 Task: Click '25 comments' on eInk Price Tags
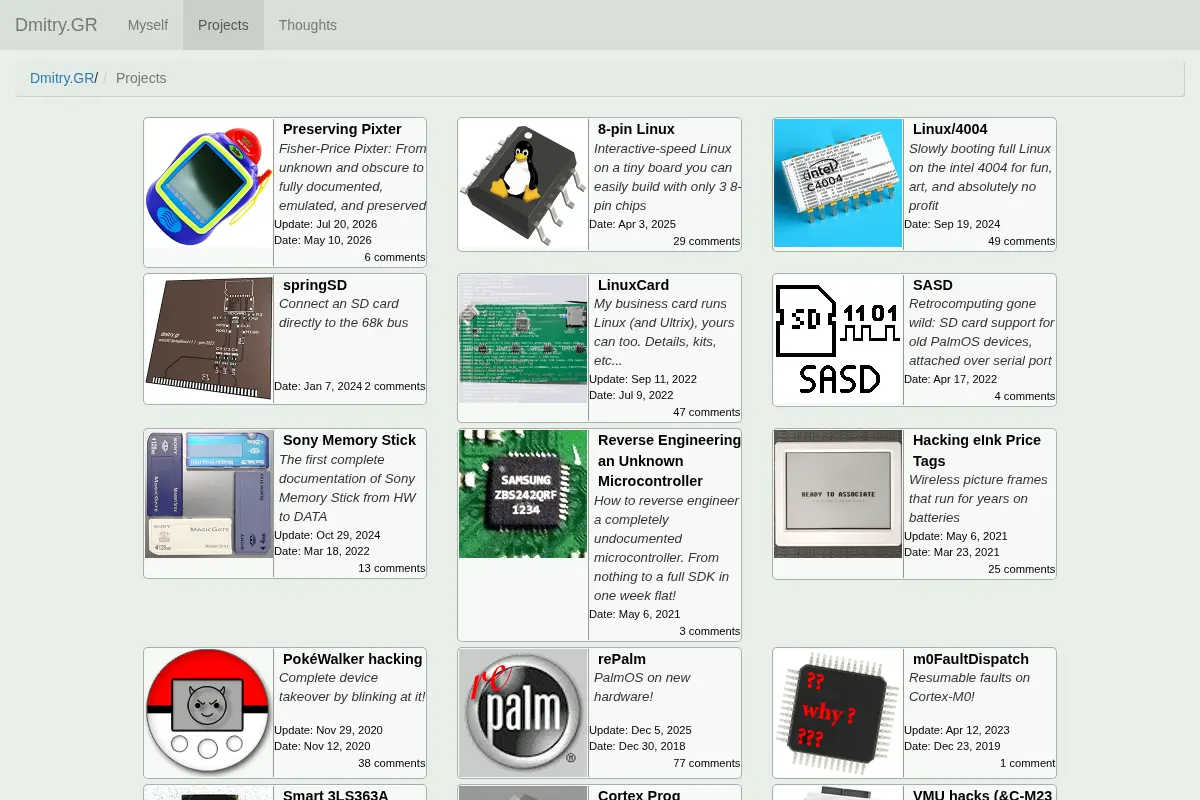tap(1022, 569)
